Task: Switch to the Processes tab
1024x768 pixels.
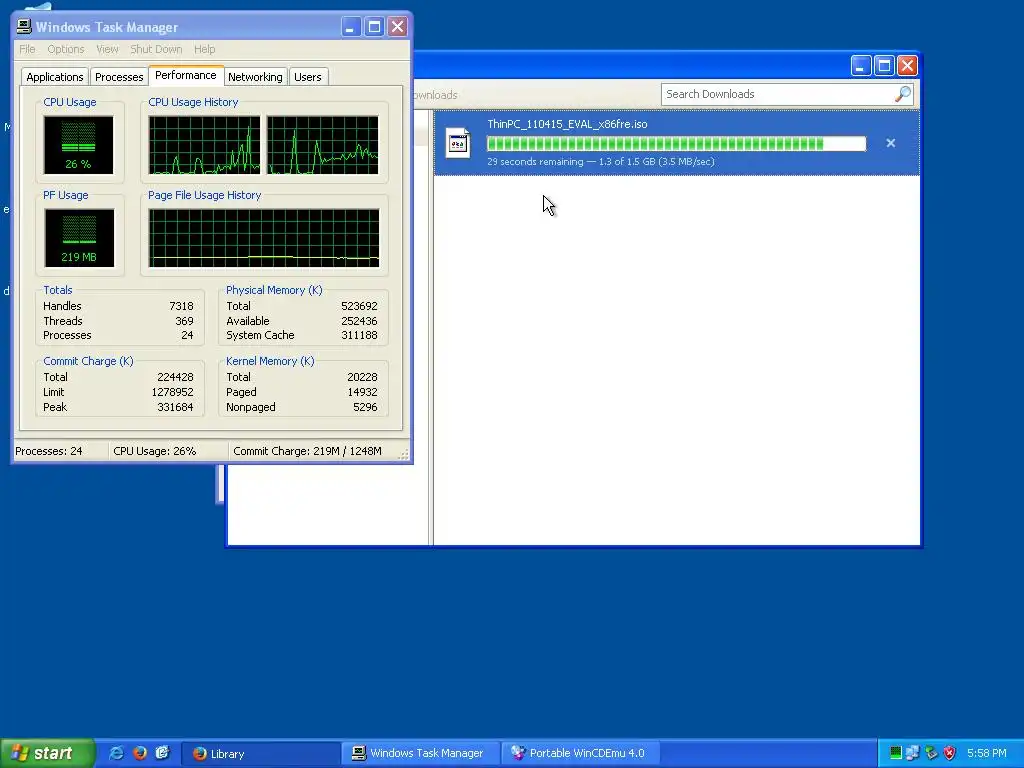Action: [119, 76]
